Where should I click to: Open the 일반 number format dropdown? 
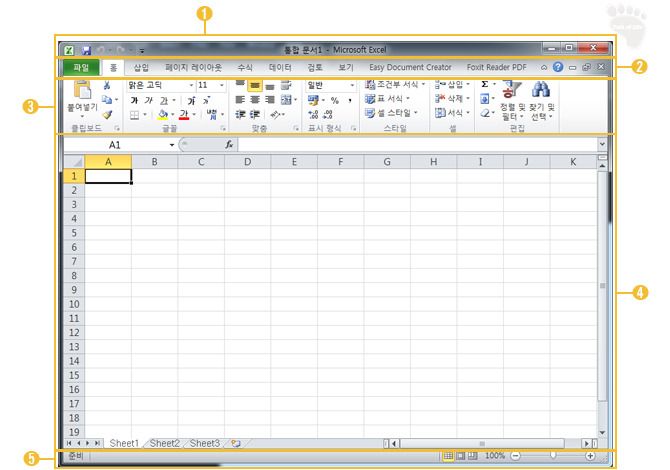coord(352,85)
